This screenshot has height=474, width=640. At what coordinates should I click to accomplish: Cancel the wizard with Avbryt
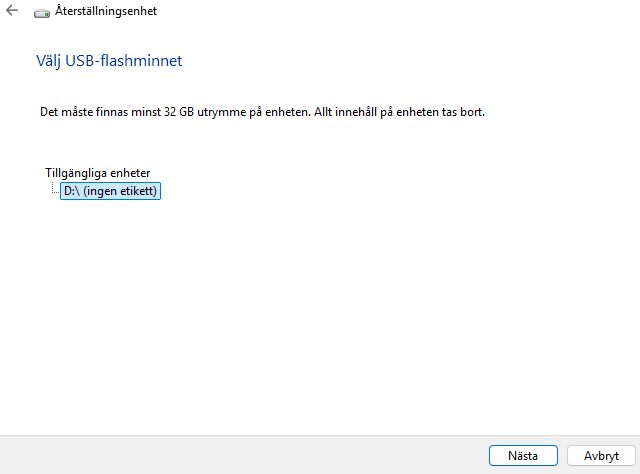(x=601, y=455)
